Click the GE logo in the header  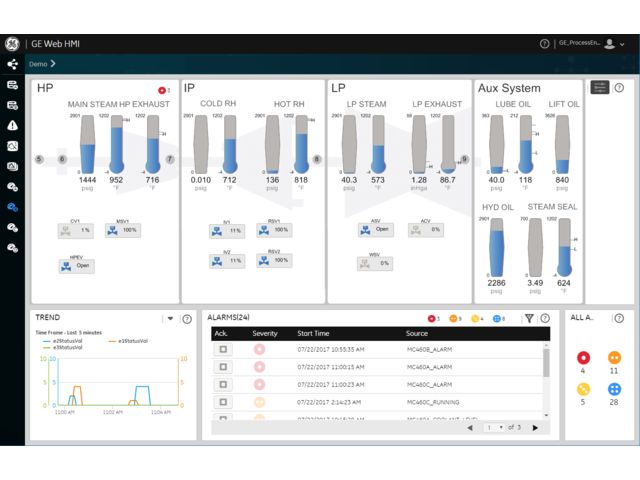click(x=12, y=44)
